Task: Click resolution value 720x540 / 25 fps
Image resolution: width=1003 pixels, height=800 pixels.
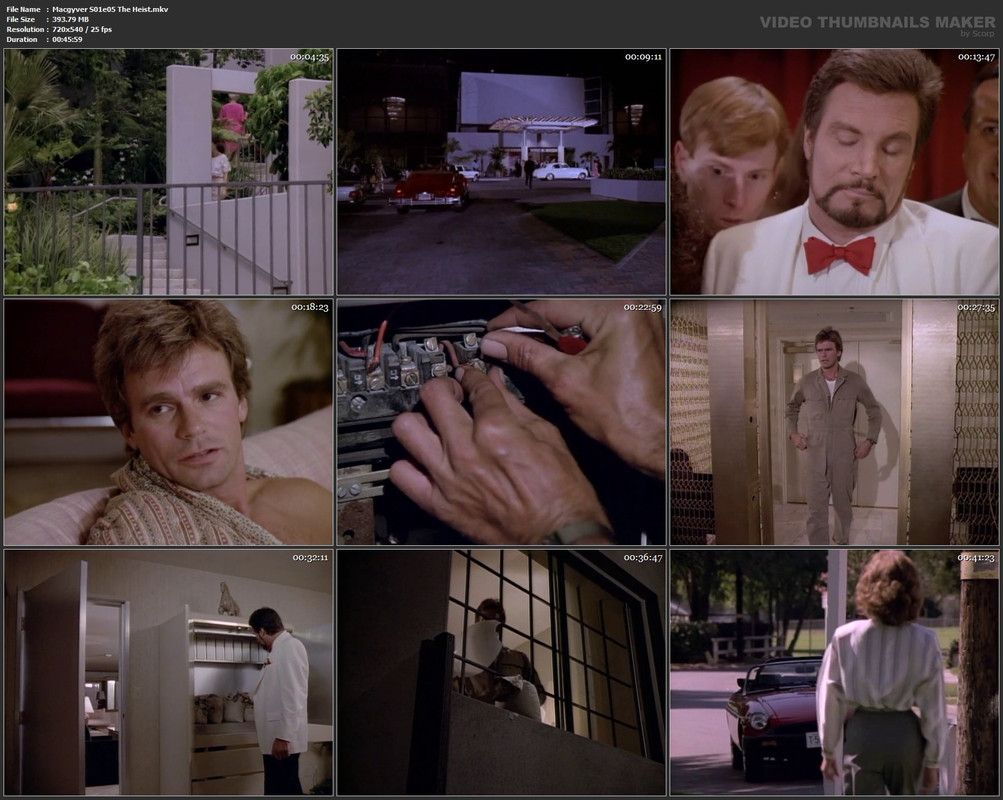Action: click(82, 29)
